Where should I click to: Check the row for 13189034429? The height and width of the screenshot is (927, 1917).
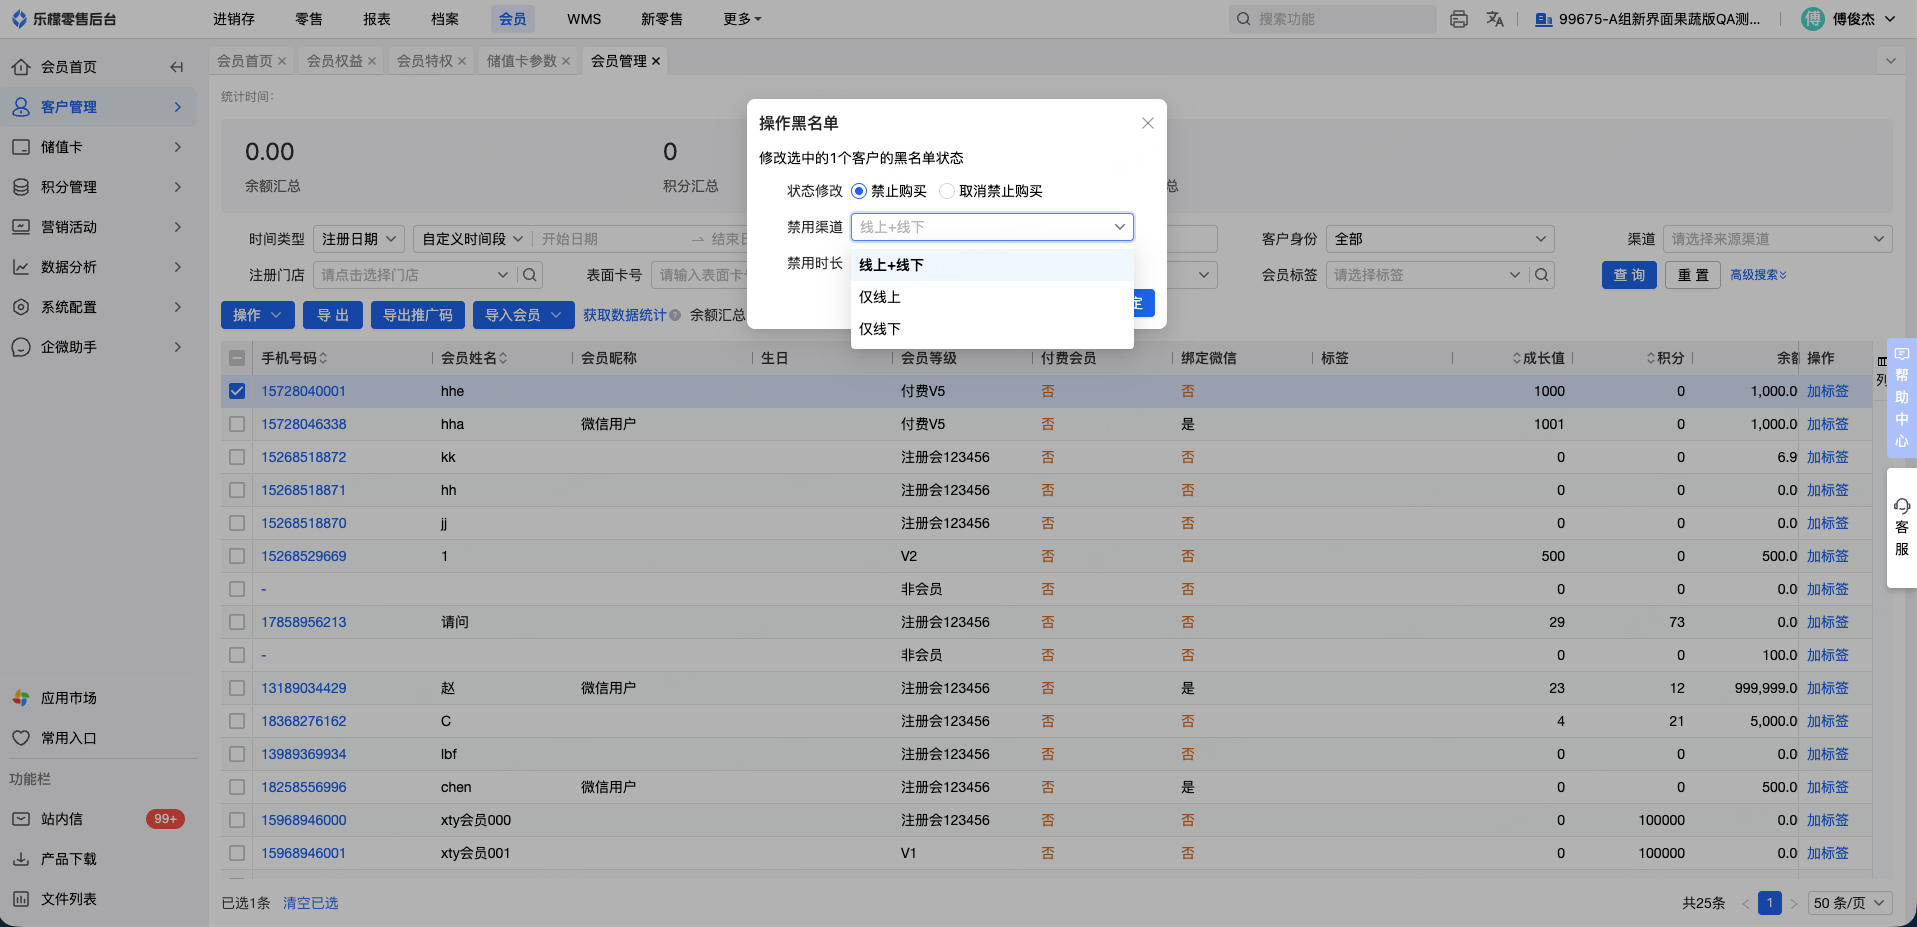237,688
